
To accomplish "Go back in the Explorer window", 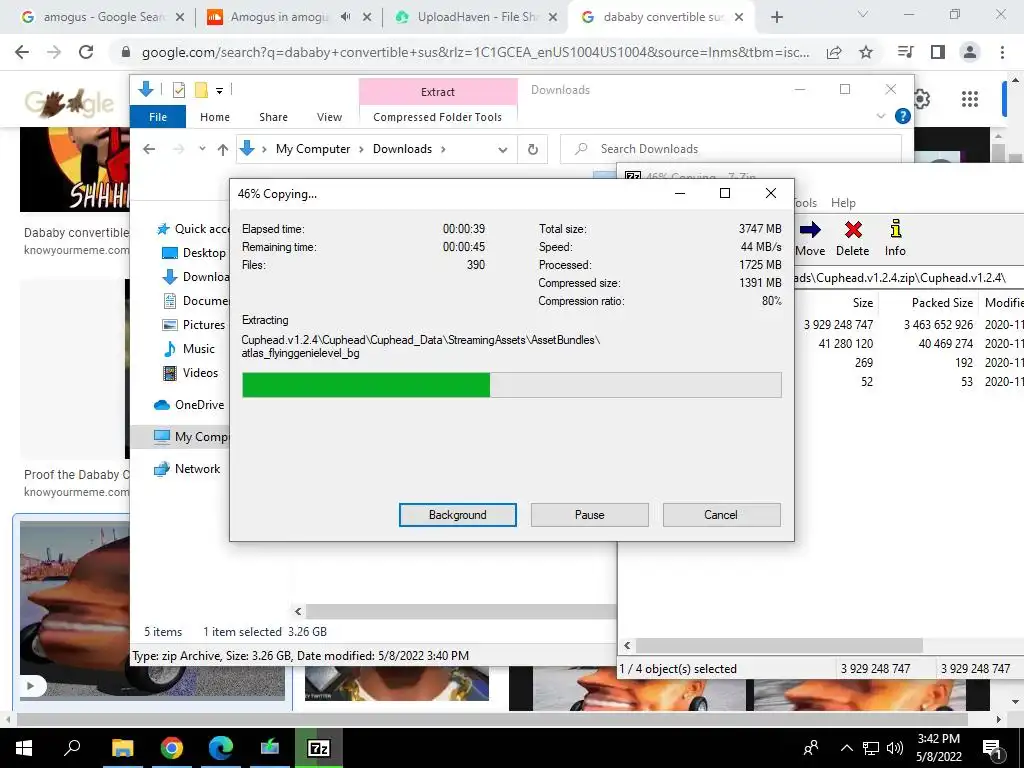I will click(x=149, y=149).
